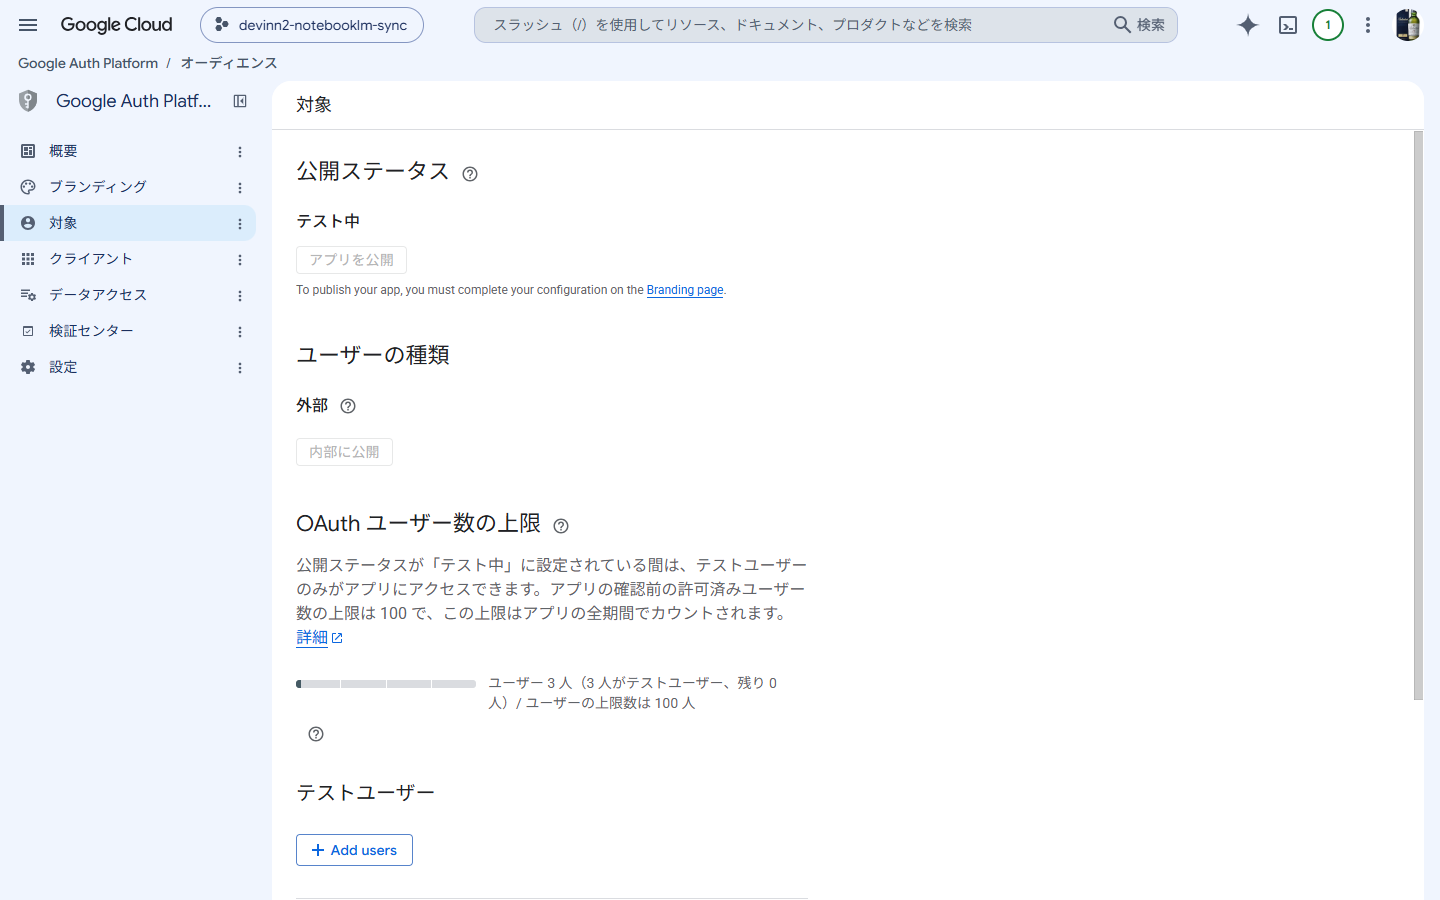Open the top bar three-dot settings menu
Viewport: 1440px width, 900px height.
coord(1368,25)
